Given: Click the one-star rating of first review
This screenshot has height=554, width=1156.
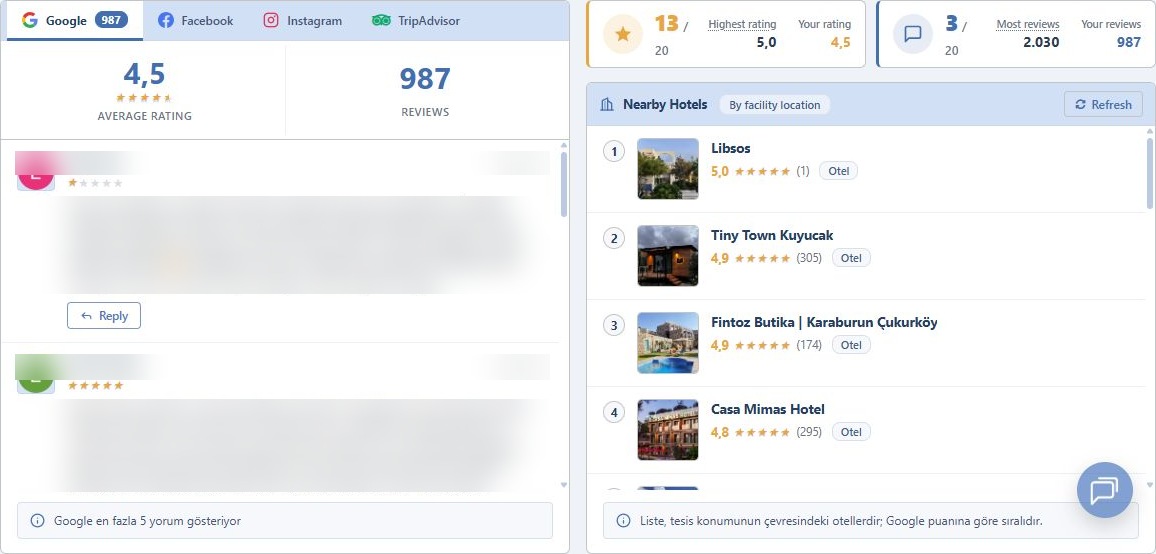Looking at the screenshot, I should [95, 183].
